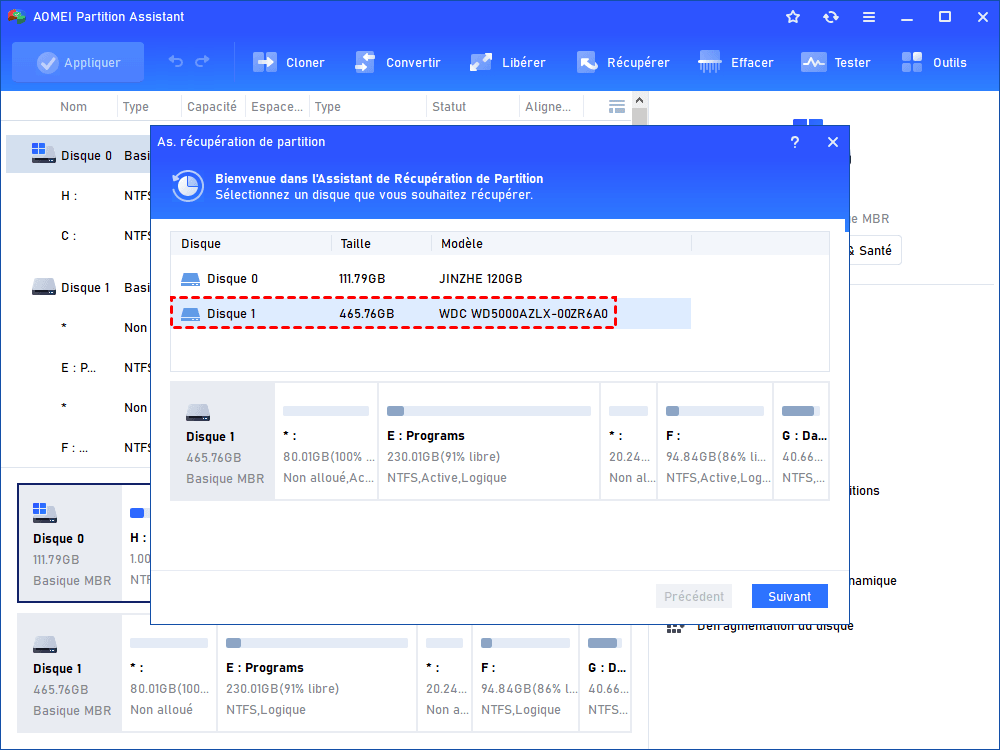This screenshot has height=750, width=1000.
Task: Open the Convertir tool
Action: point(397,62)
